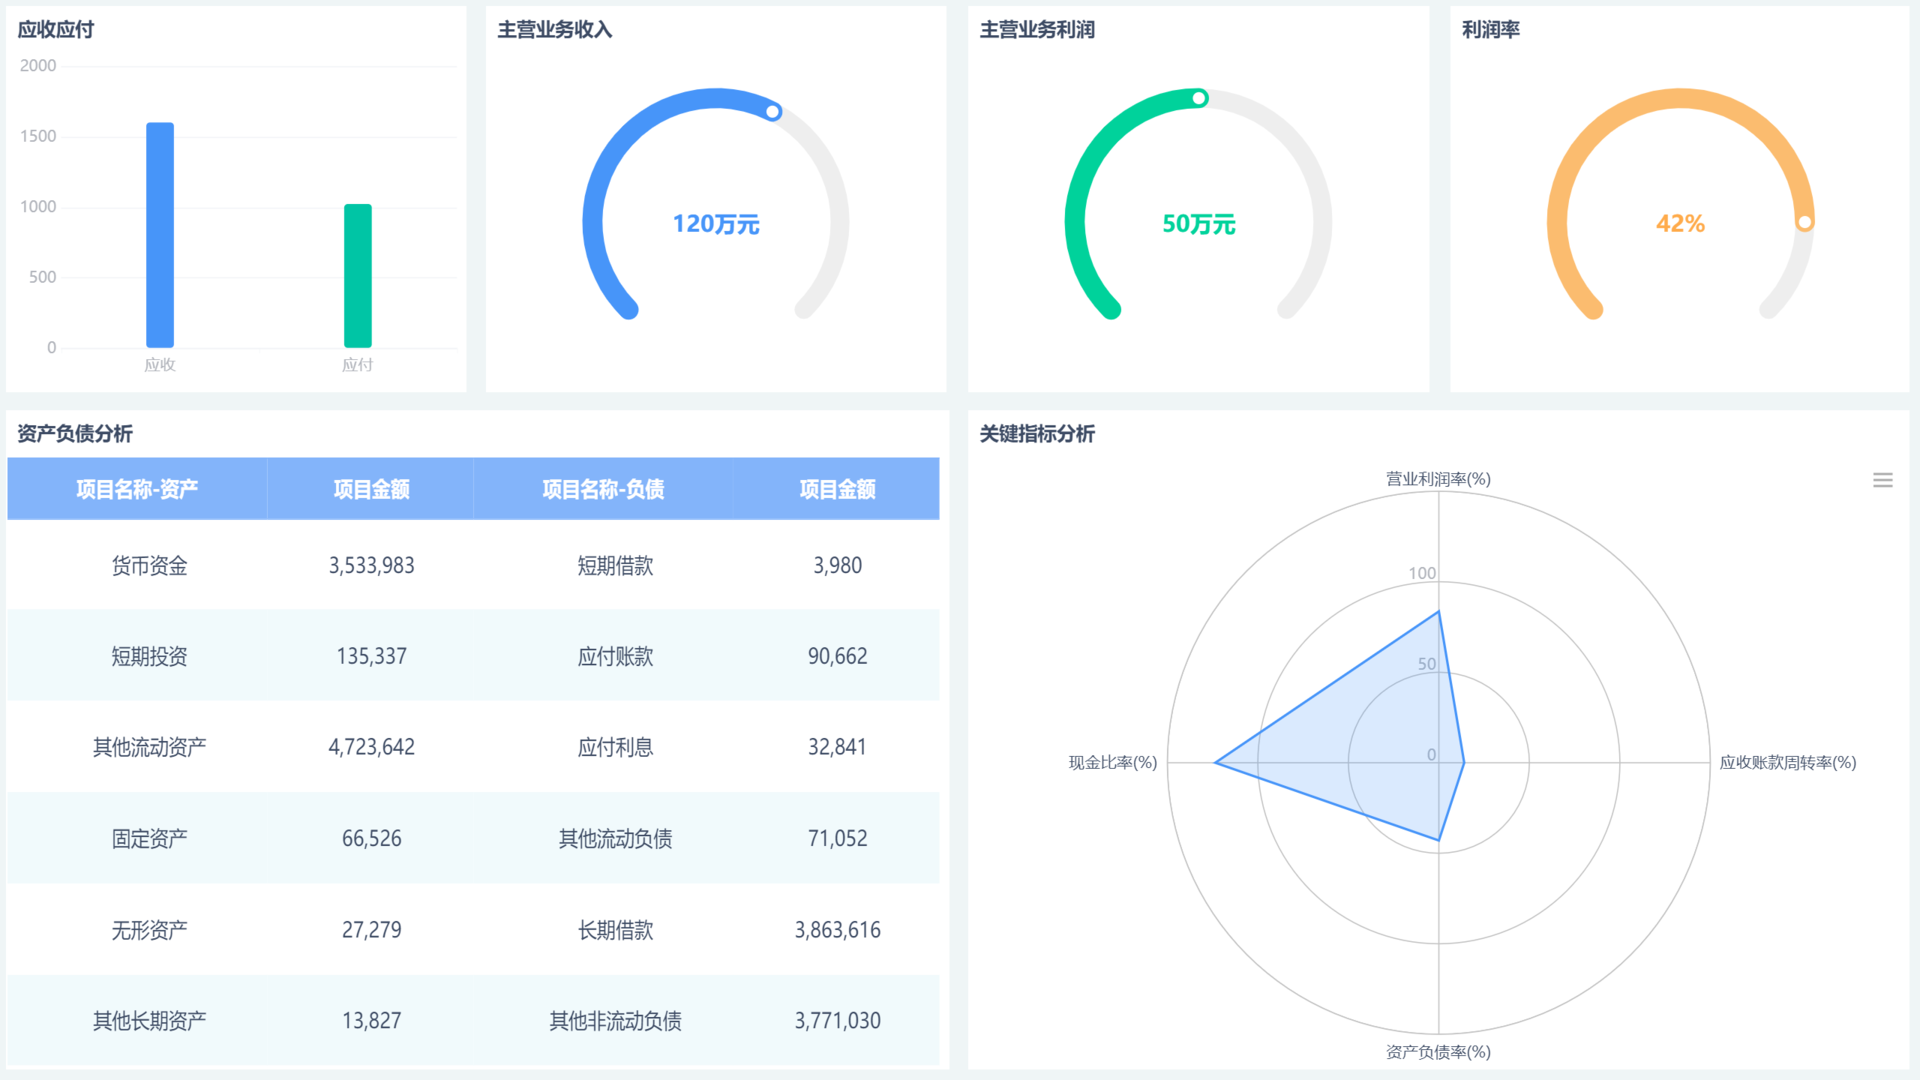Click the 应收 blue bar in 应收应付 chart
The image size is (1920, 1080).
pos(160,230)
